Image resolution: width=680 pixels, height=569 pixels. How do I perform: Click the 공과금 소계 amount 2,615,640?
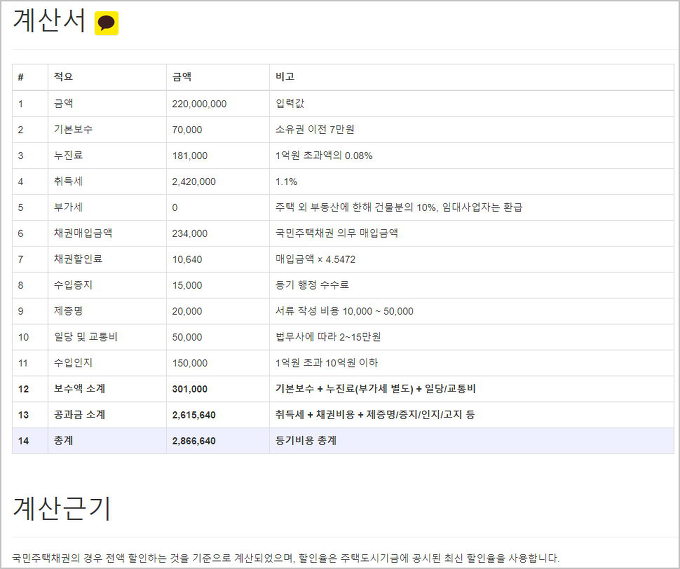(x=194, y=414)
